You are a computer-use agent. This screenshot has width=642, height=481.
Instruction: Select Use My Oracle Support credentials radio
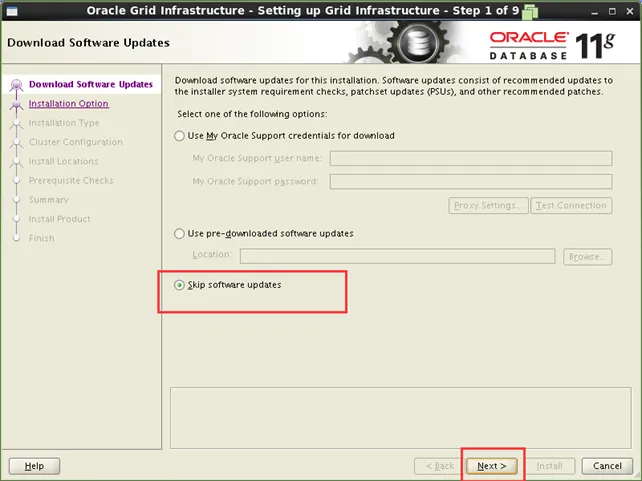click(x=179, y=136)
